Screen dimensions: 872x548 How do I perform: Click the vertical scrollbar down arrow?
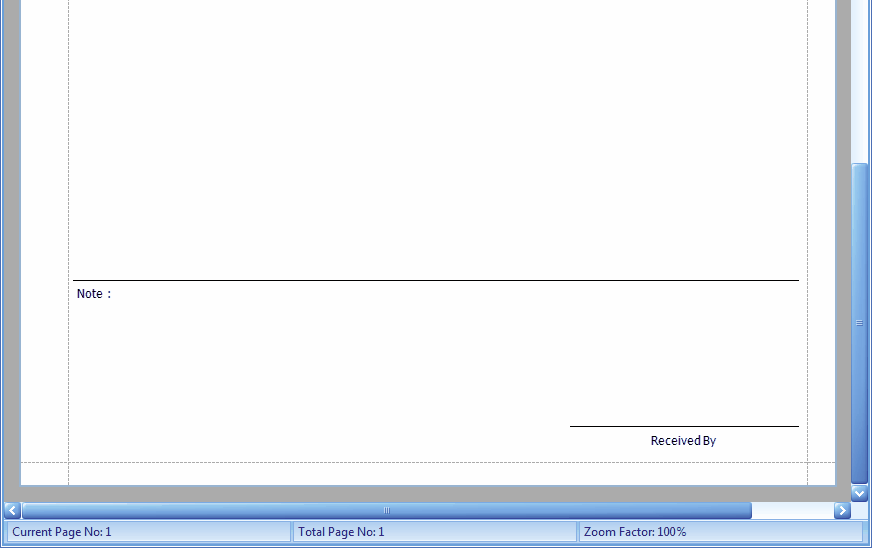pyautogui.click(x=859, y=493)
